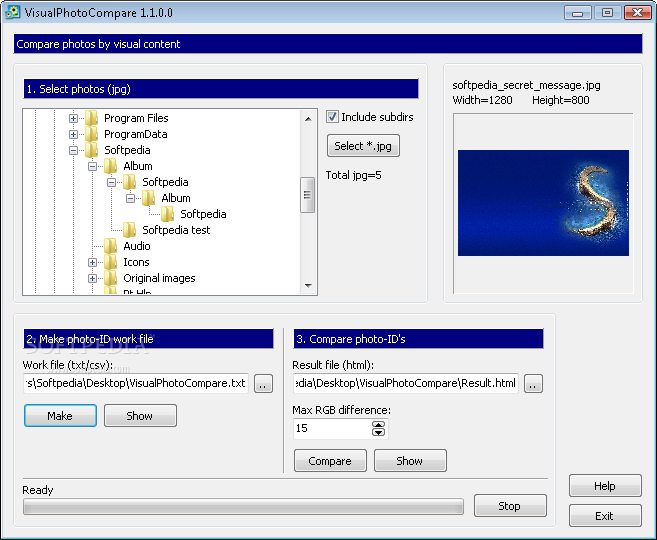Select the Program Files label in tree
The width and height of the screenshot is (657, 540).
click(x=136, y=118)
